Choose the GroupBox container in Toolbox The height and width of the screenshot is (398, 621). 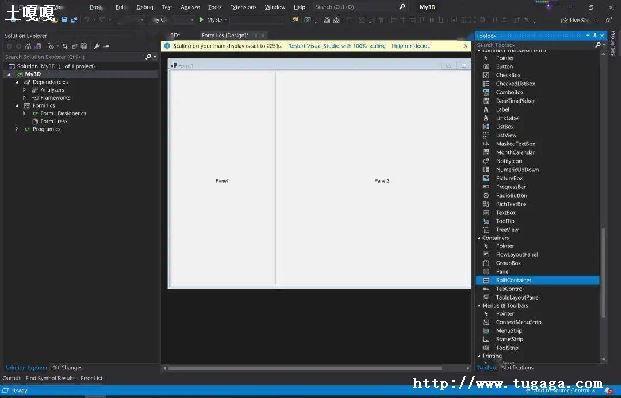508,263
